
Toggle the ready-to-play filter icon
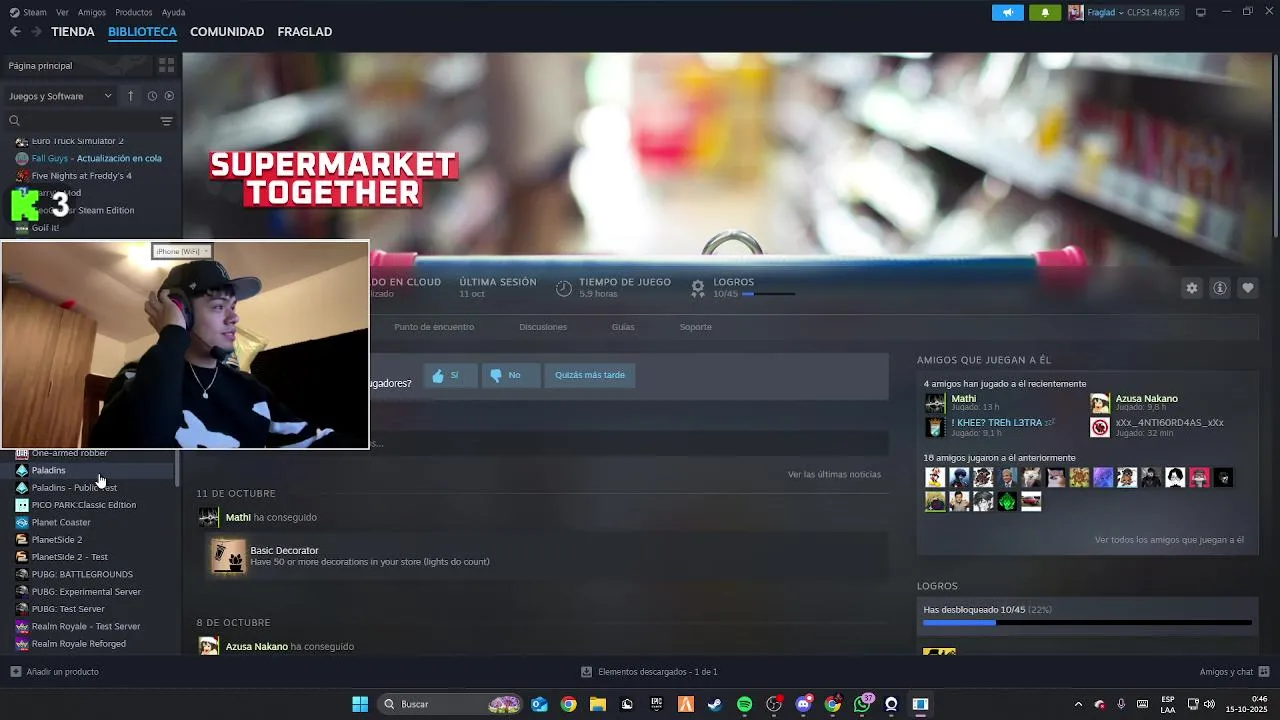169,96
